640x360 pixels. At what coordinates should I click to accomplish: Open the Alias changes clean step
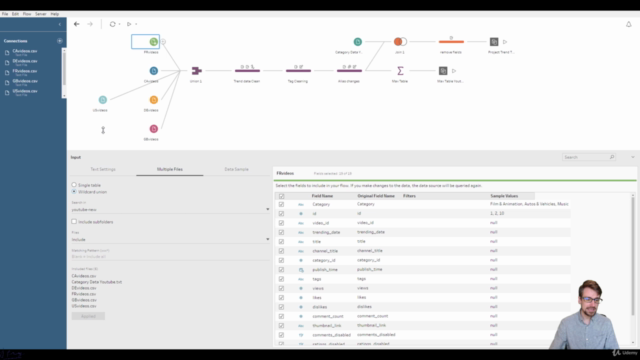coord(349,71)
